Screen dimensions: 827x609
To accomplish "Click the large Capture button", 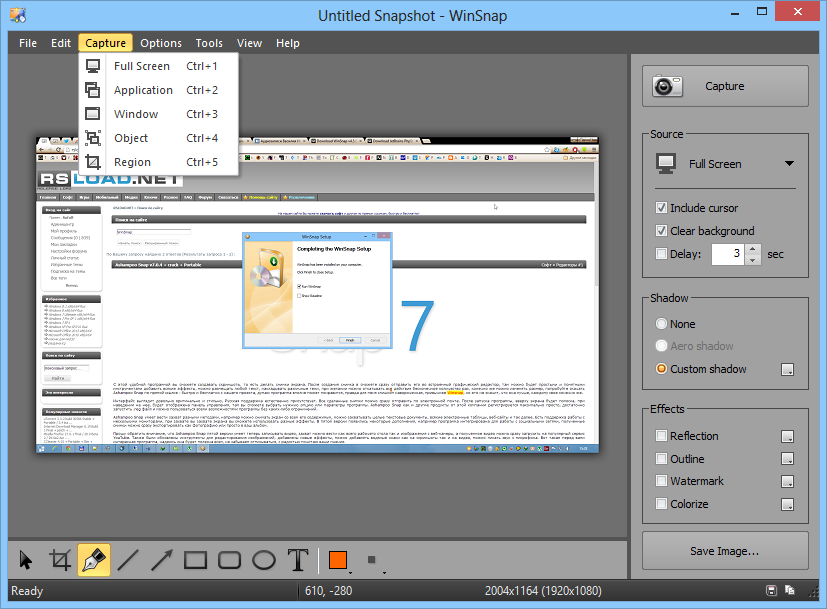I will [725, 86].
